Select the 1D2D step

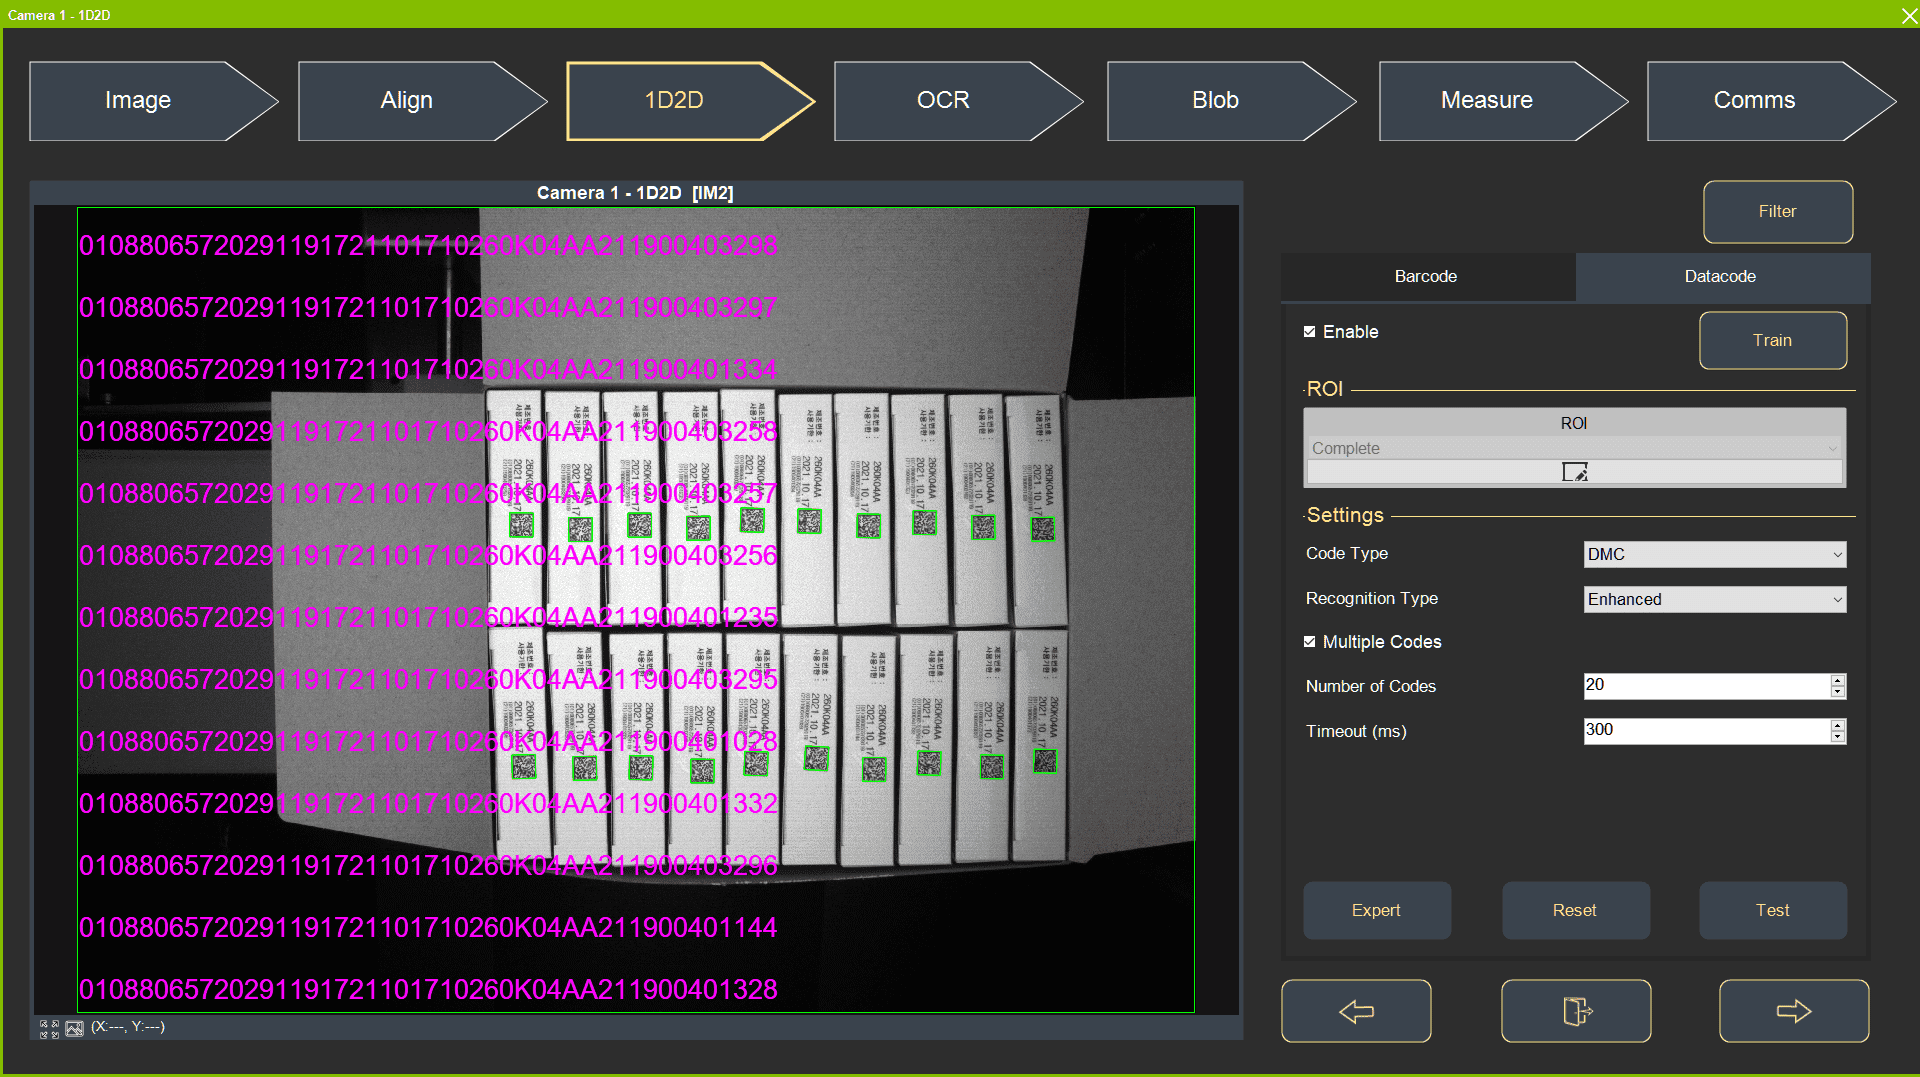tap(690, 101)
